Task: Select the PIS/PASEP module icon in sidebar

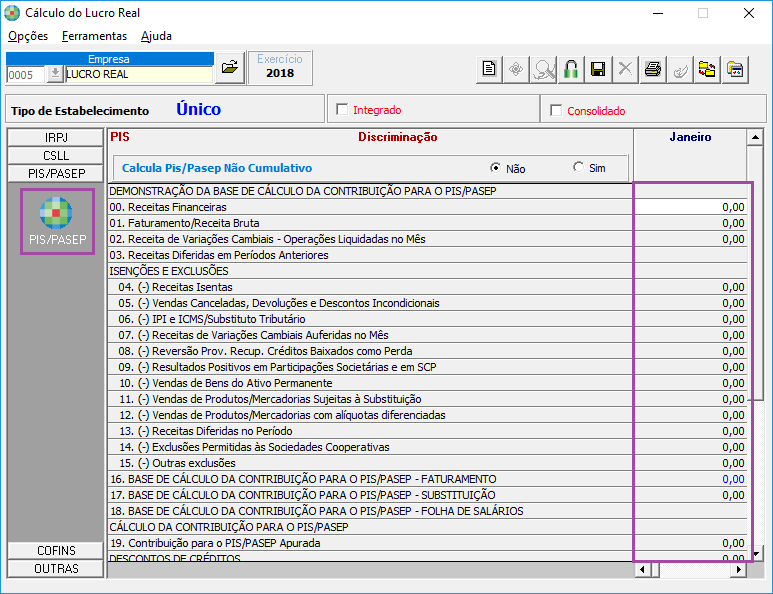Action: [56, 222]
